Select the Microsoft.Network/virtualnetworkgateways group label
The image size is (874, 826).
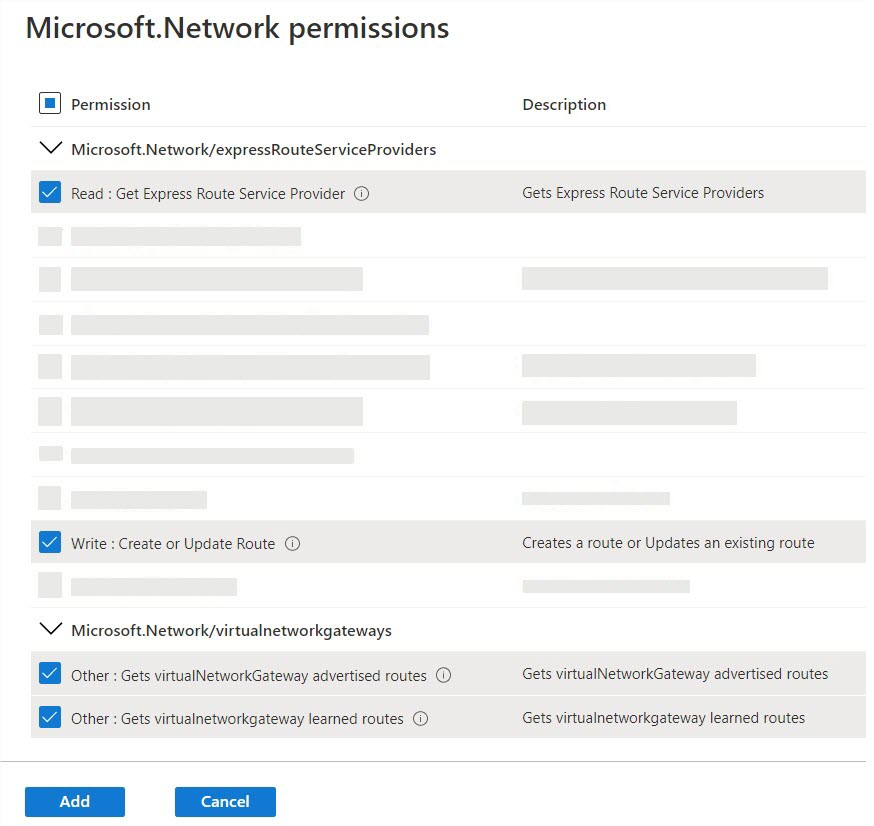pos(231,631)
